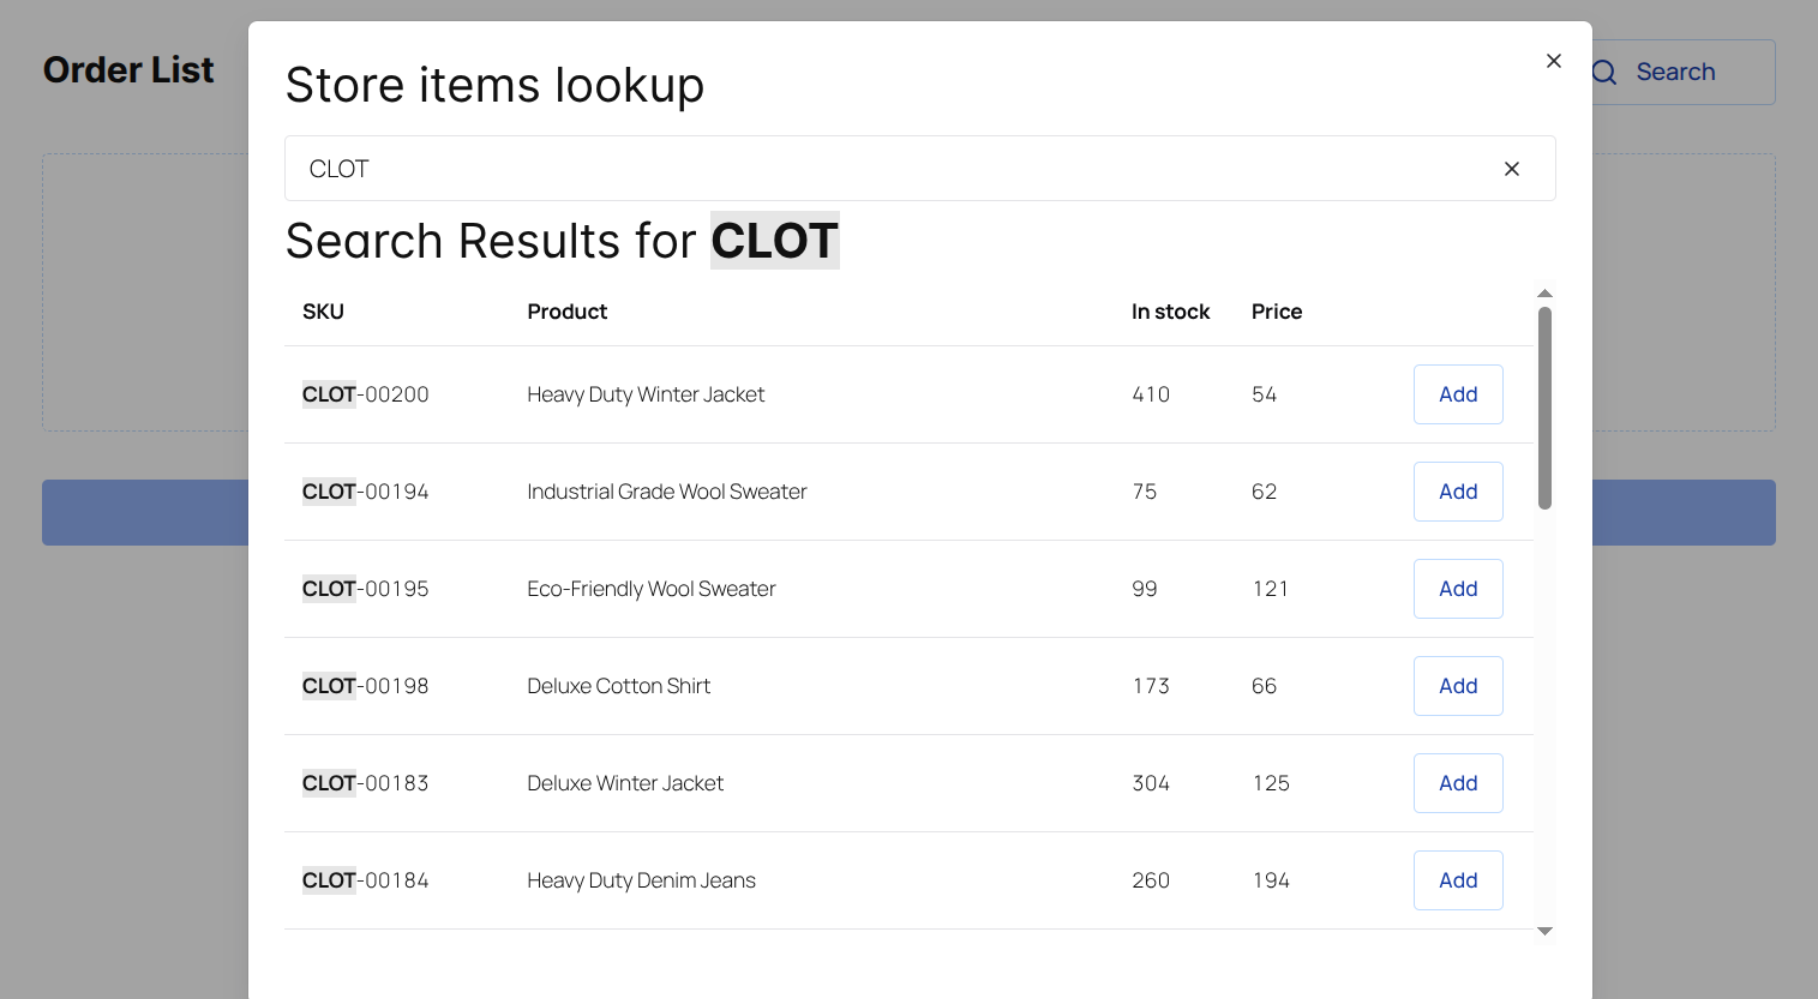The width and height of the screenshot is (1818, 999).
Task: Add Heavy Duty Winter Jacket to order
Action: 1457,394
